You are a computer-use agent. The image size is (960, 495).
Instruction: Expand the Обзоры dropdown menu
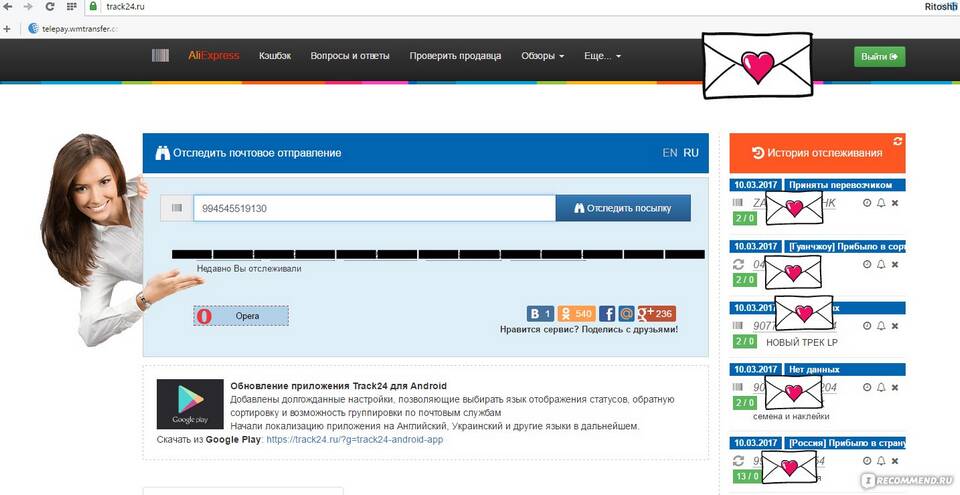click(542, 55)
